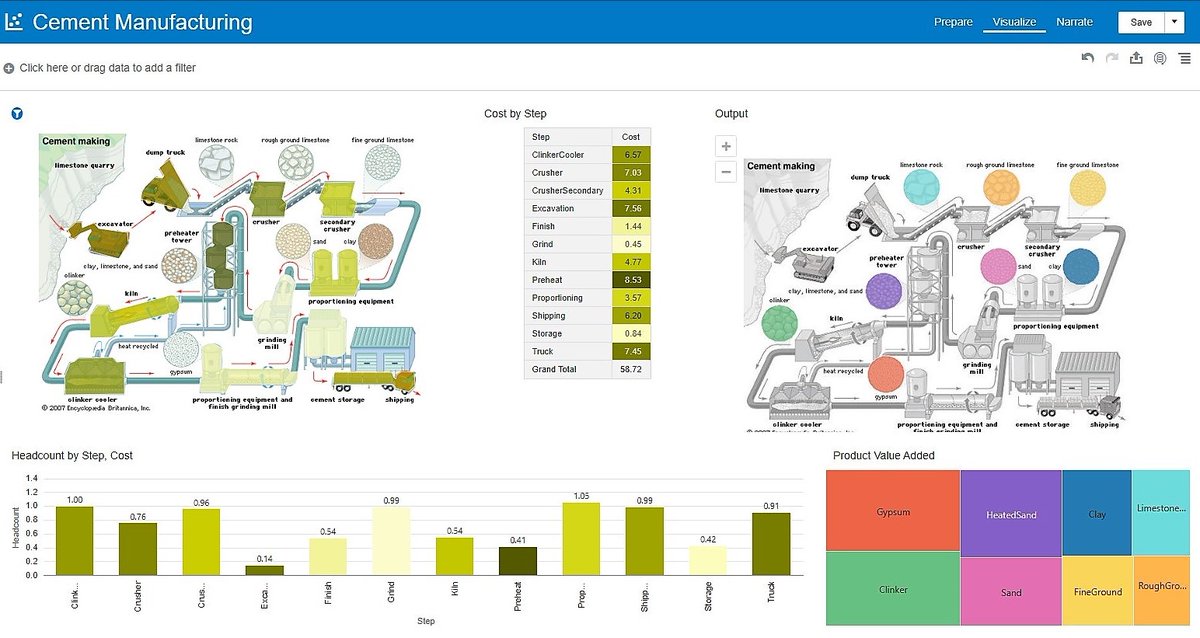Click the Redo icon in the toolbar
This screenshot has width=1200, height=638.
coord(1112,57)
